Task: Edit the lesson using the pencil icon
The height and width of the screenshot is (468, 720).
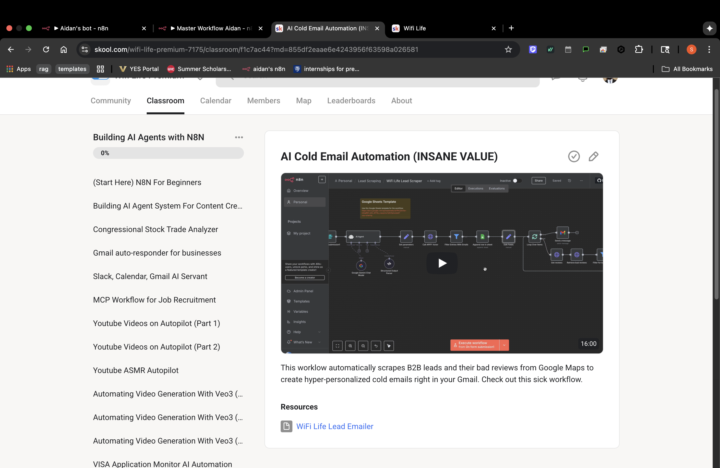Action: pos(593,157)
